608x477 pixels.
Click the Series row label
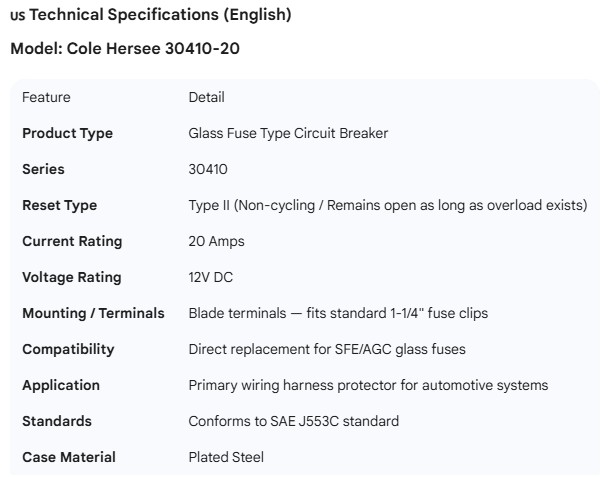click(43, 169)
